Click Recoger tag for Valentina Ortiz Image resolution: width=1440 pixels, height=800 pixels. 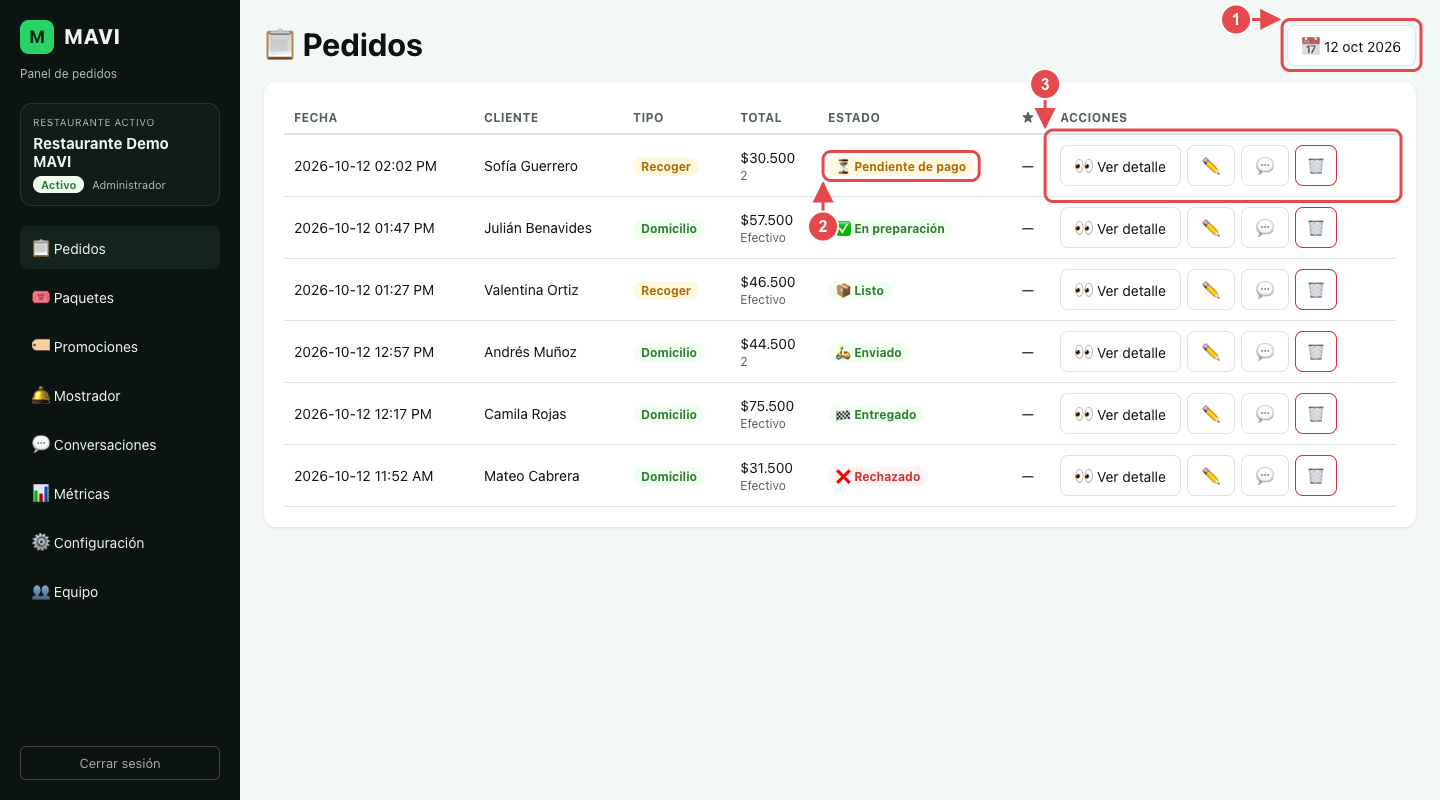[666, 290]
